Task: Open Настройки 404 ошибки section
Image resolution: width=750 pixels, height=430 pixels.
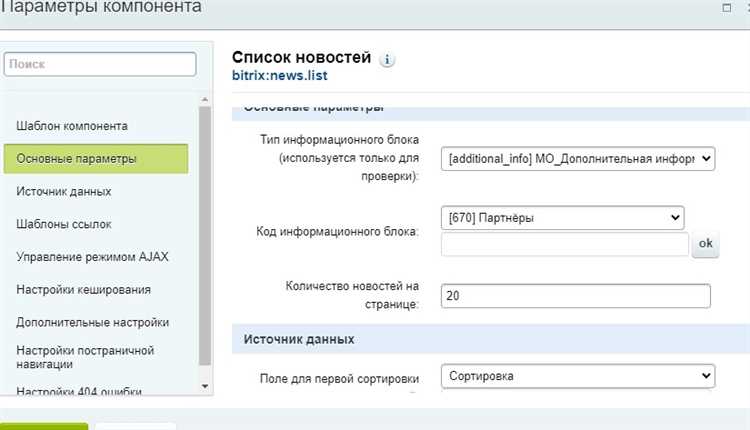Action: pos(79,391)
